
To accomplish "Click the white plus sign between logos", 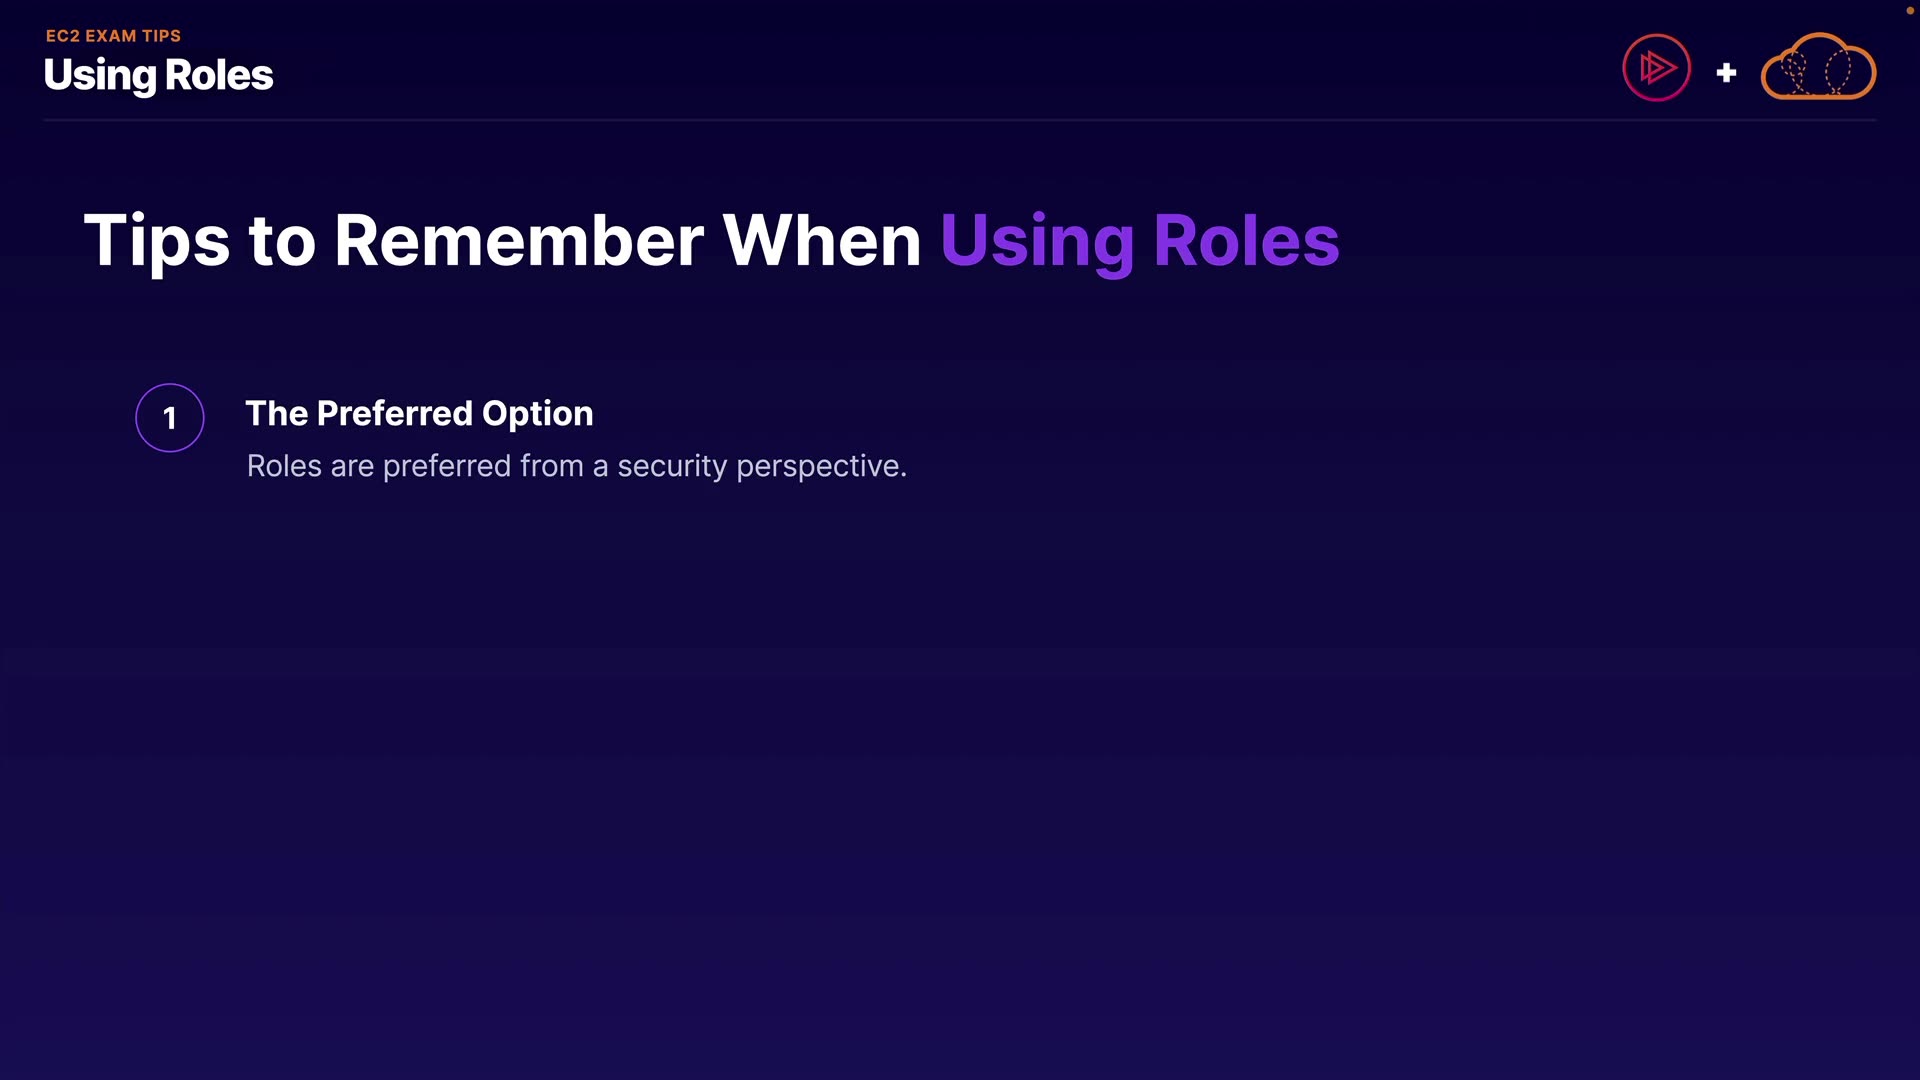I will [1726, 73].
